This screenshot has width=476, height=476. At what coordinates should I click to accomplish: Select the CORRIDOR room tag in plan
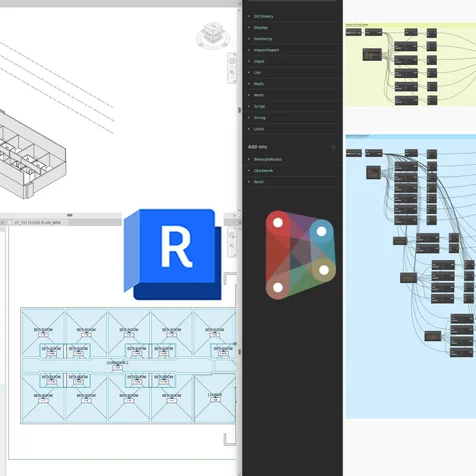(117, 365)
